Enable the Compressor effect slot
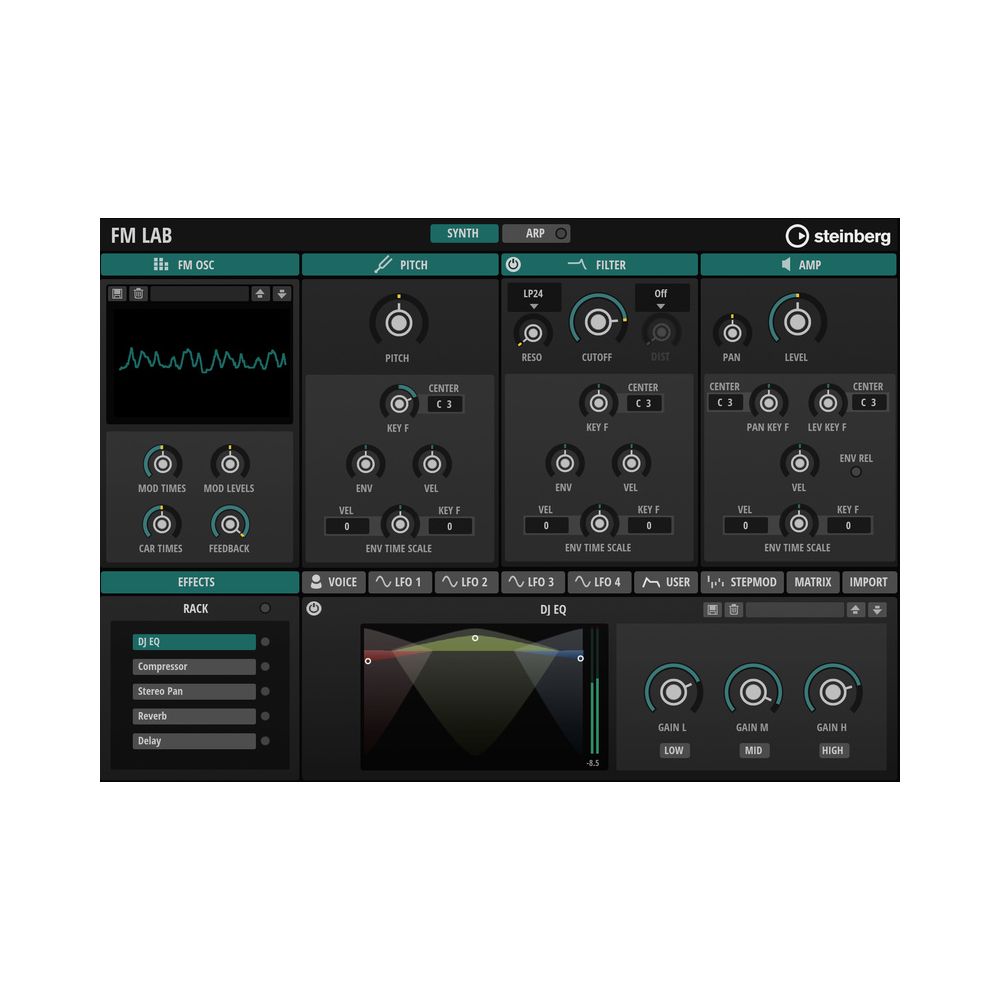Screen dimensions: 1000x1000 [x=265, y=667]
